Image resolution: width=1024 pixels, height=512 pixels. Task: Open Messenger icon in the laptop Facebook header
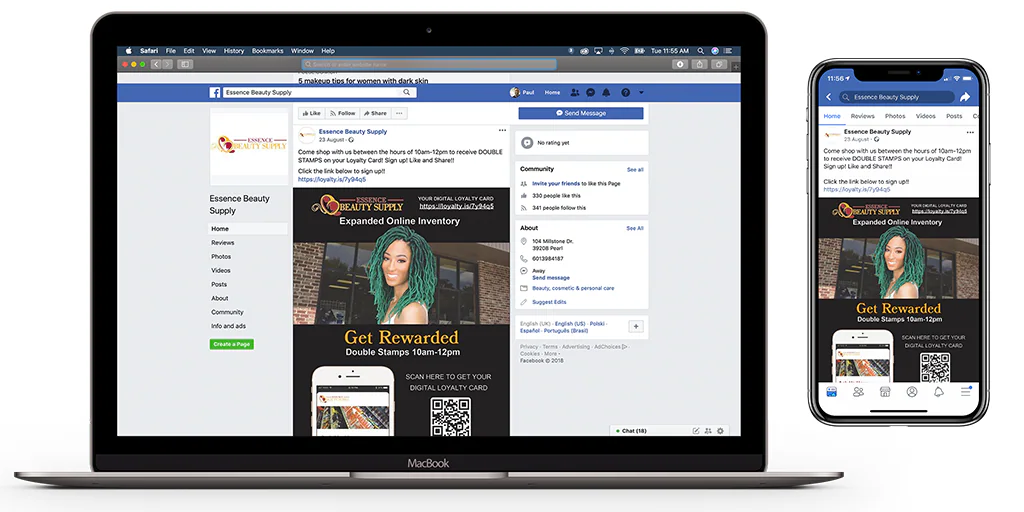590,93
